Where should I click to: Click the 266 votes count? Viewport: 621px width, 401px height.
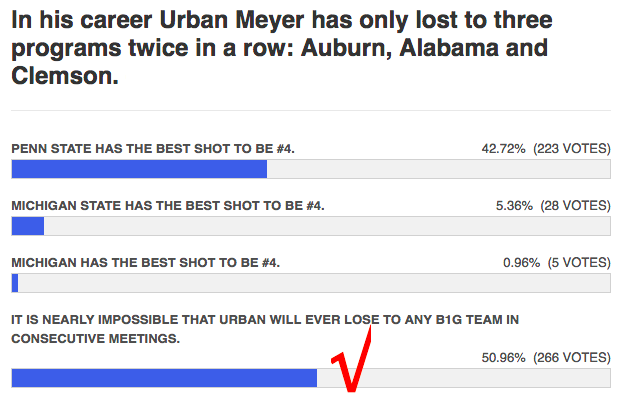coord(572,357)
